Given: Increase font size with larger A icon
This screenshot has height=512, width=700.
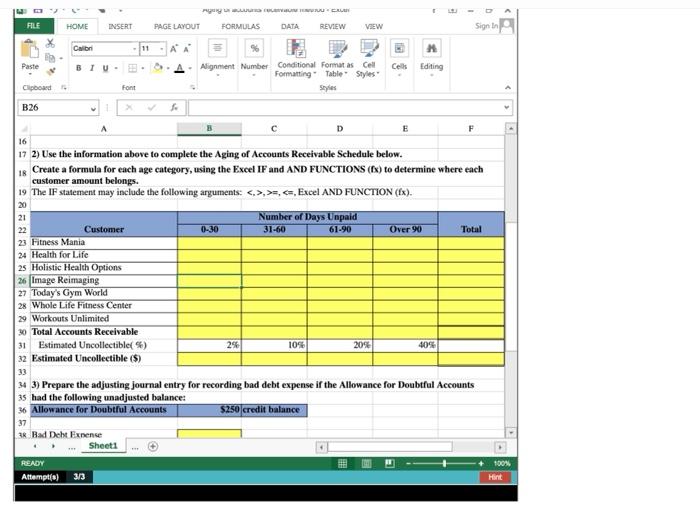Looking at the screenshot, I should (174, 49).
